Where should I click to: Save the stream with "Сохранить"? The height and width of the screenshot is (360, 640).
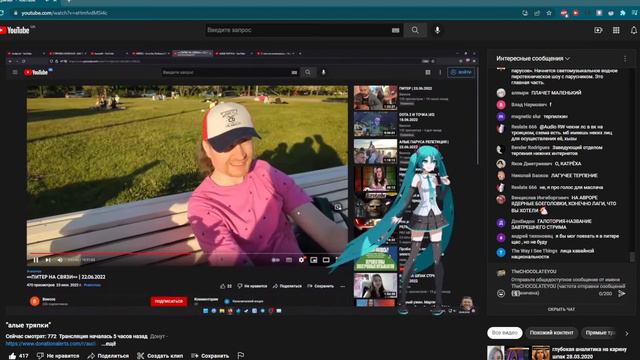coord(210,356)
